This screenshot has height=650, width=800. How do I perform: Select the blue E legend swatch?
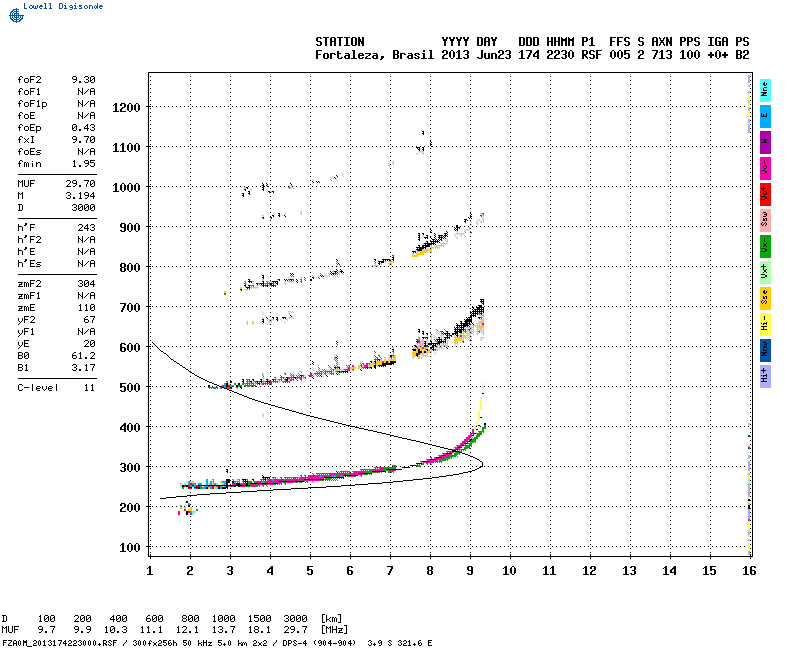[765, 116]
